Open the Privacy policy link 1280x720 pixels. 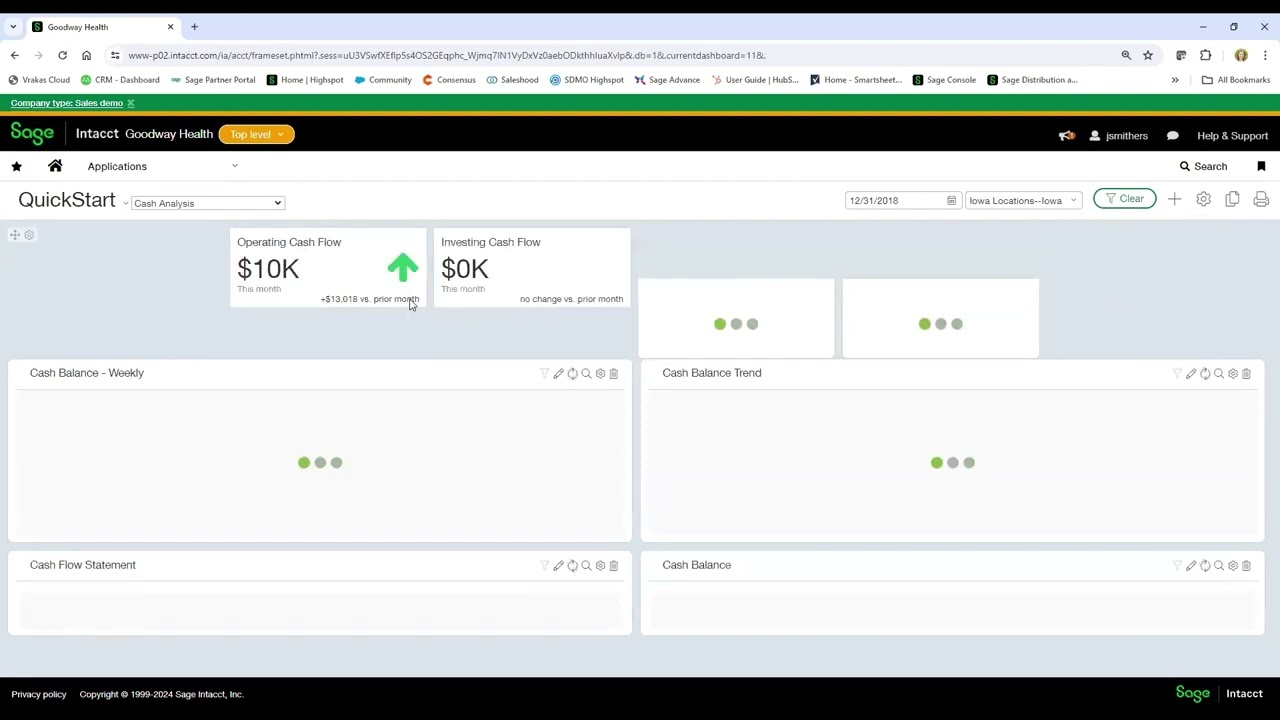[39, 694]
